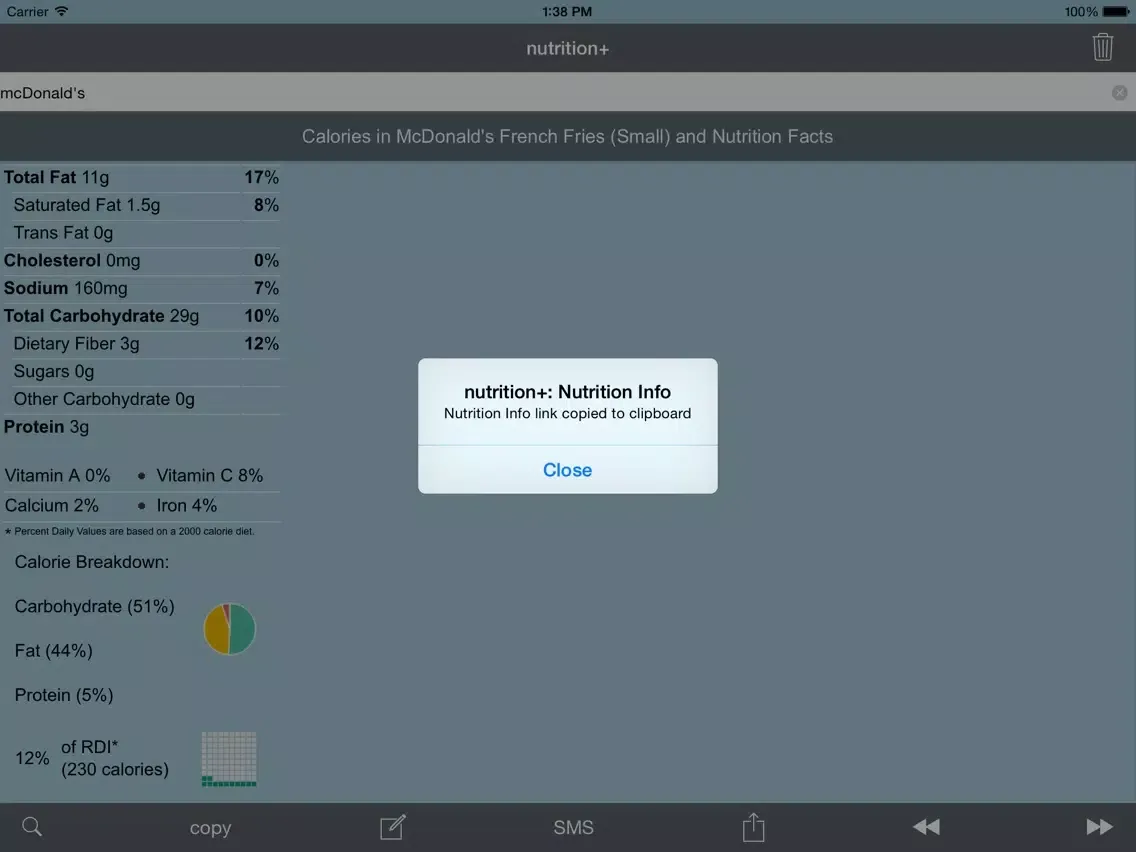Tap the Vitamin C 8% text
Image resolution: width=1136 pixels, height=852 pixels.
[x=209, y=476]
